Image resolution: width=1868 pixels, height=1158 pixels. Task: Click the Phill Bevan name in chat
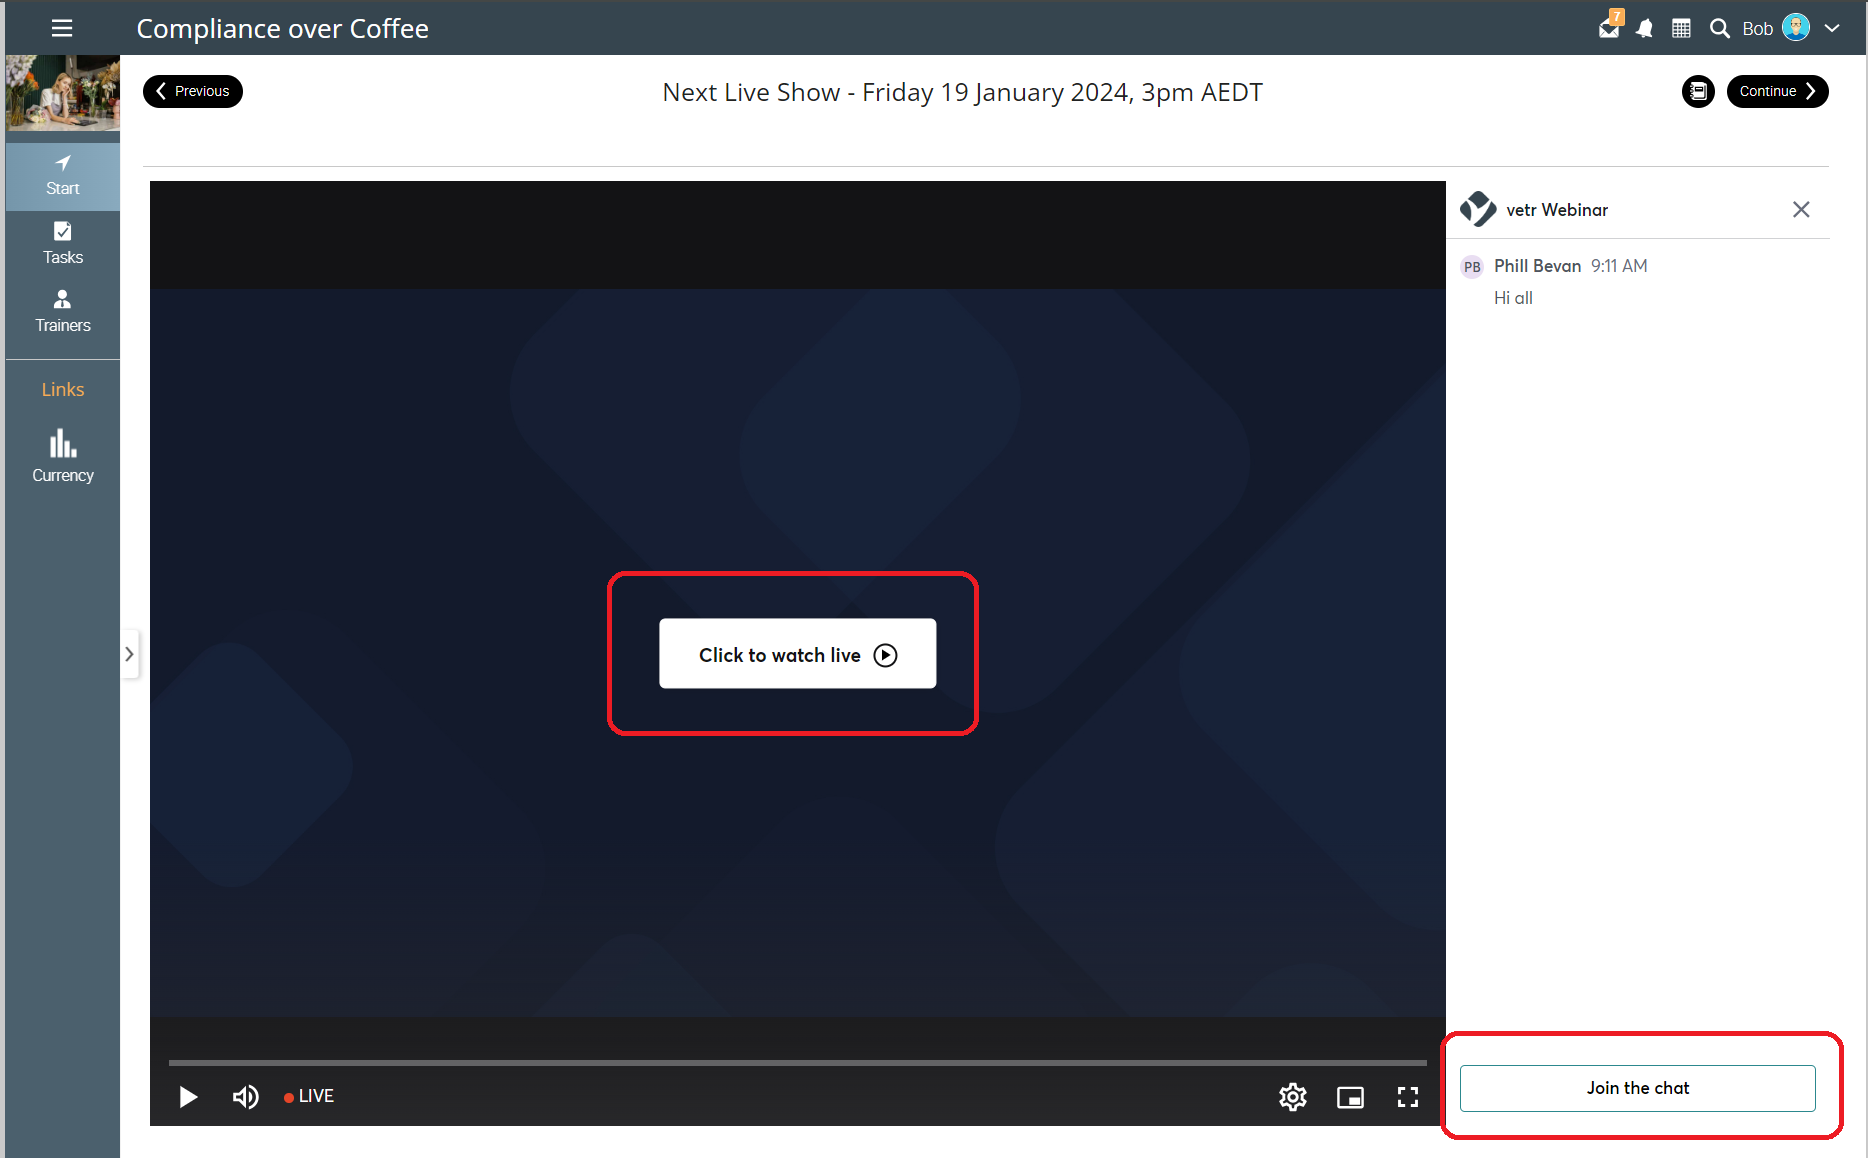[x=1537, y=266]
